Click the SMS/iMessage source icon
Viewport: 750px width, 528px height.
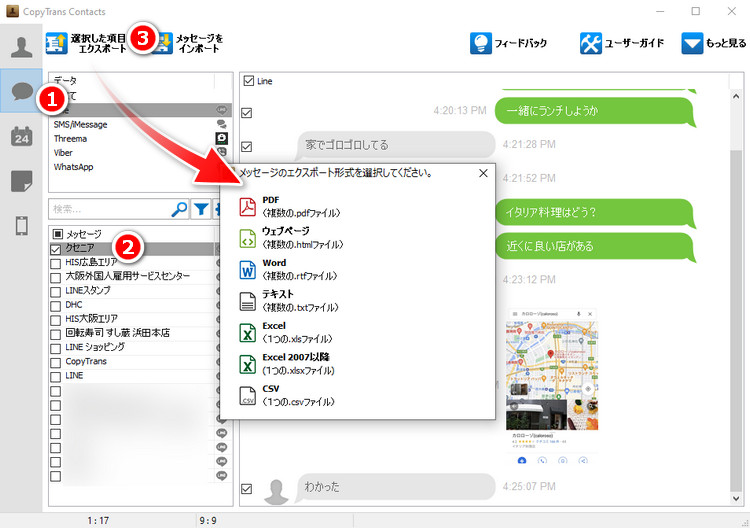(221, 124)
